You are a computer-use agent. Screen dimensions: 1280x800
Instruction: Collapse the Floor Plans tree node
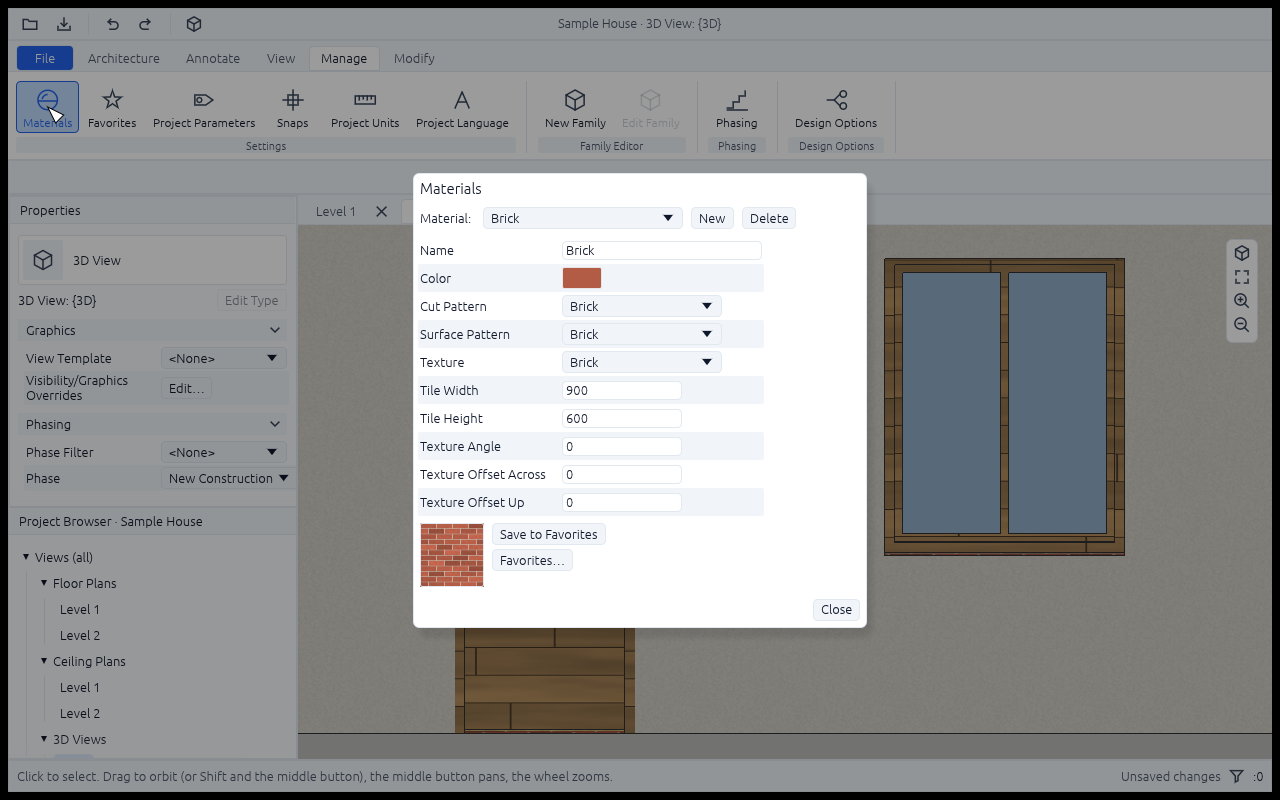44,583
